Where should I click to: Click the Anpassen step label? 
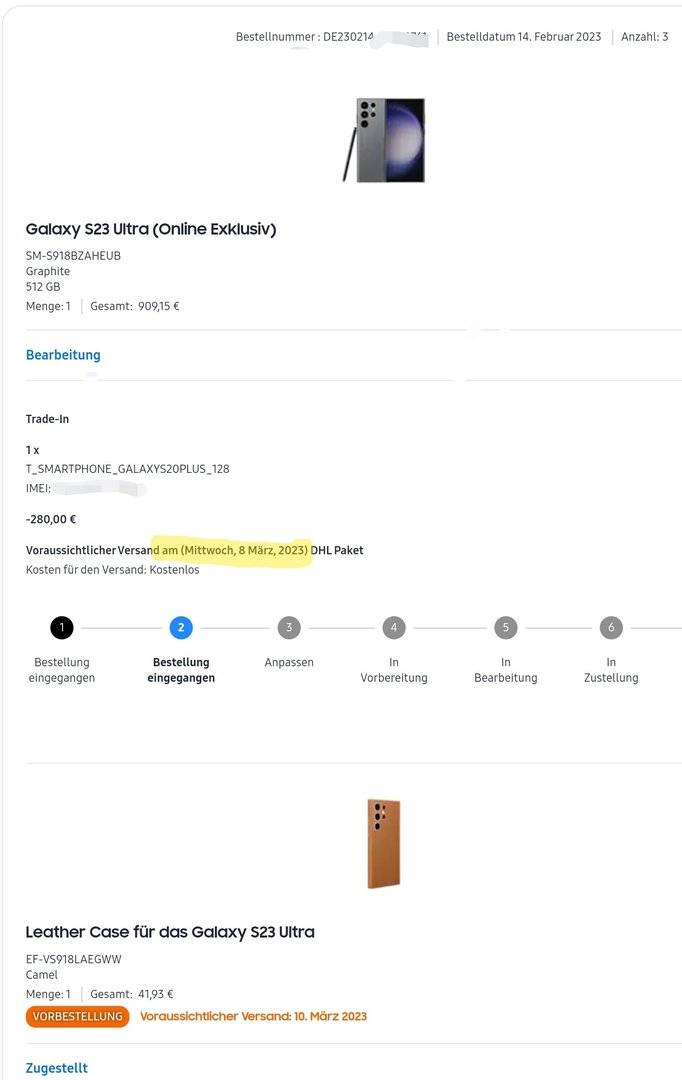tap(289, 662)
